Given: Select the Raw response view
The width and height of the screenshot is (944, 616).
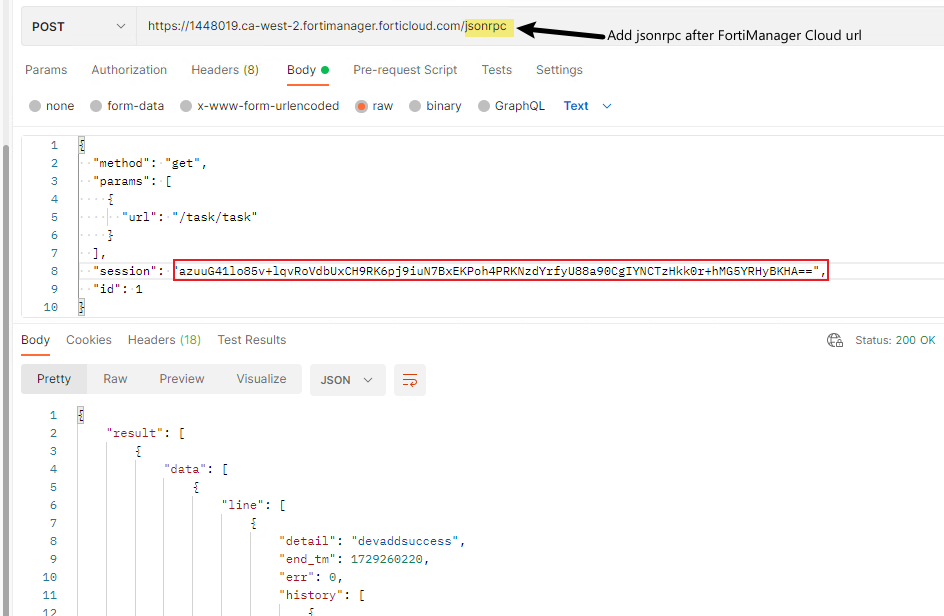Looking at the screenshot, I should click(x=115, y=379).
